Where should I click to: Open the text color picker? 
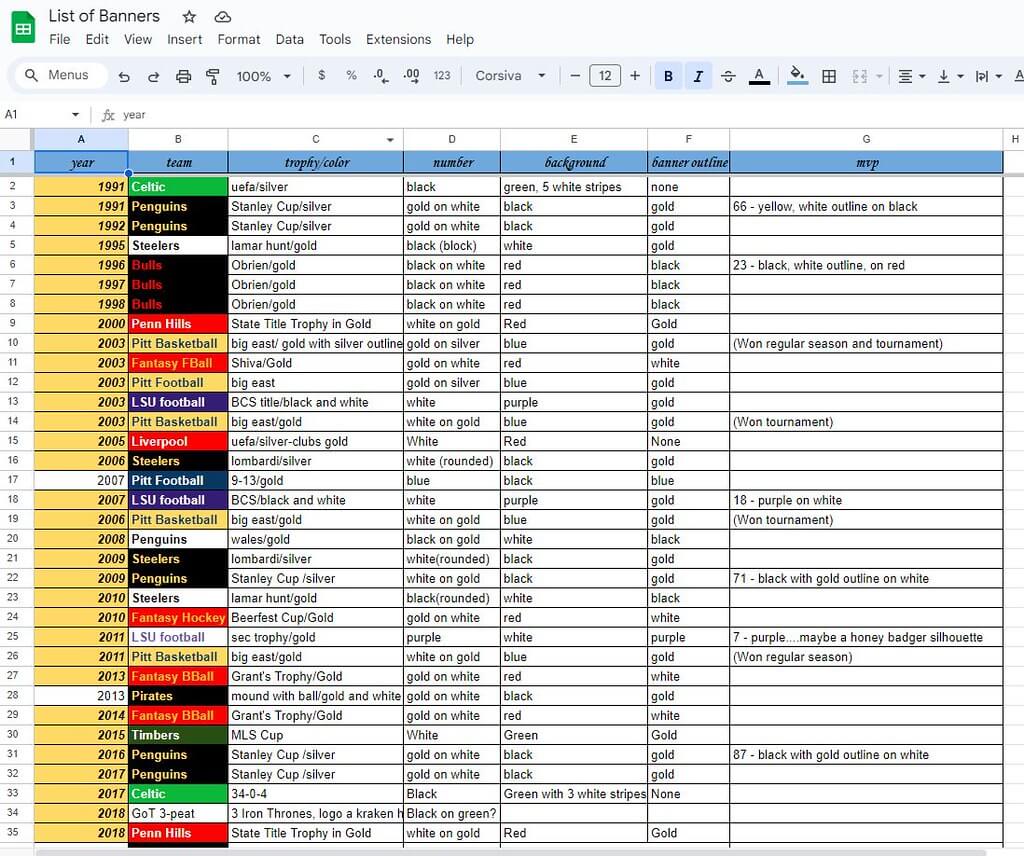(x=759, y=76)
